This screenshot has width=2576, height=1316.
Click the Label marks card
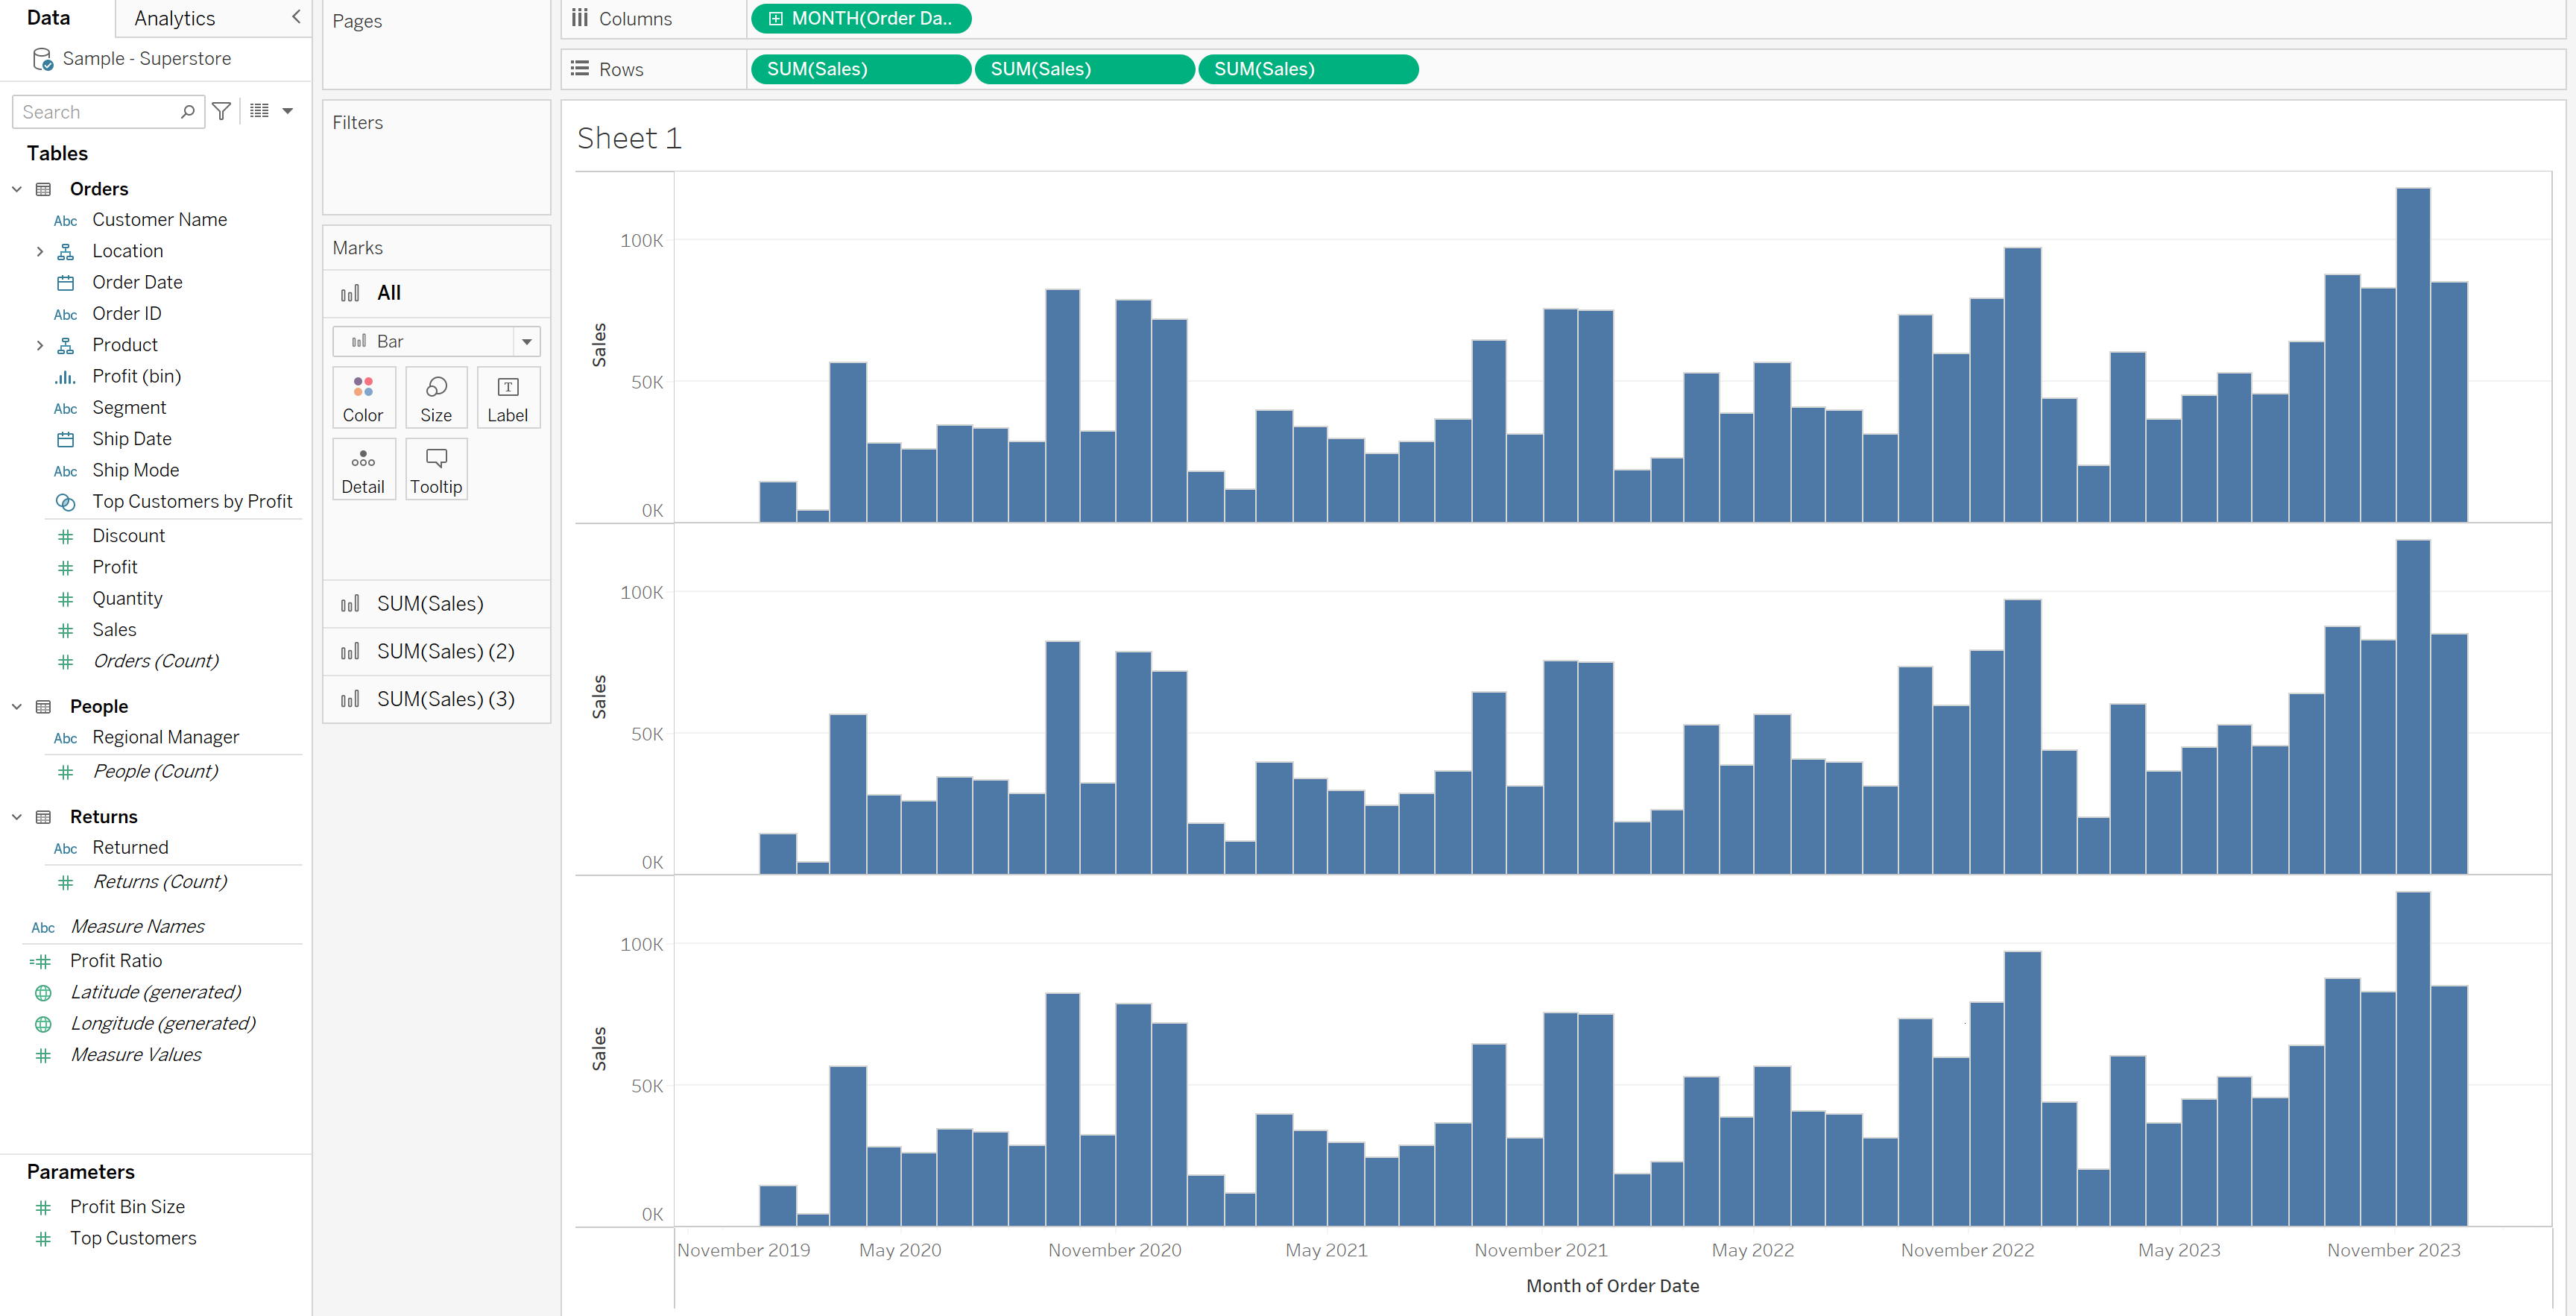coord(507,398)
